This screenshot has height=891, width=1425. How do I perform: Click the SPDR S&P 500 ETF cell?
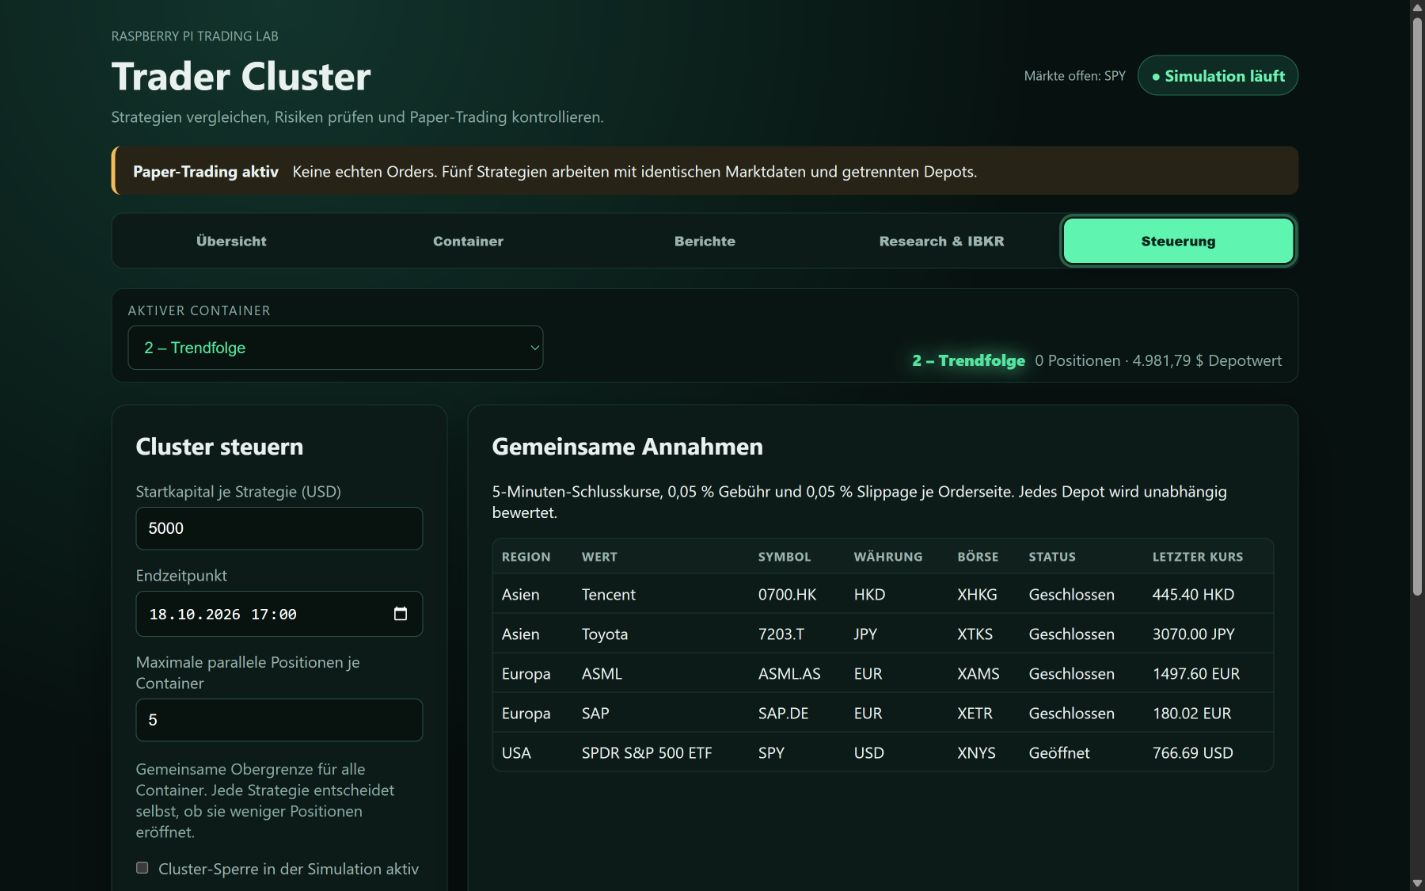pyautogui.click(x=647, y=753)
